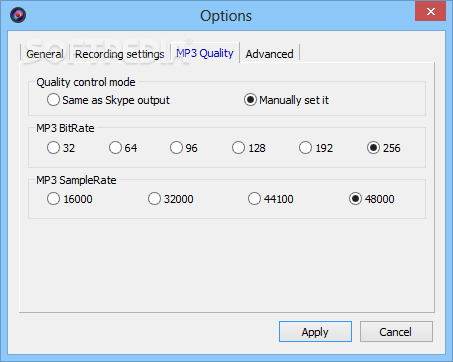453x362 pixels.
Task: Set MP3 bitrate to 64
Action: pyautogui.click(x=123, y=148)
